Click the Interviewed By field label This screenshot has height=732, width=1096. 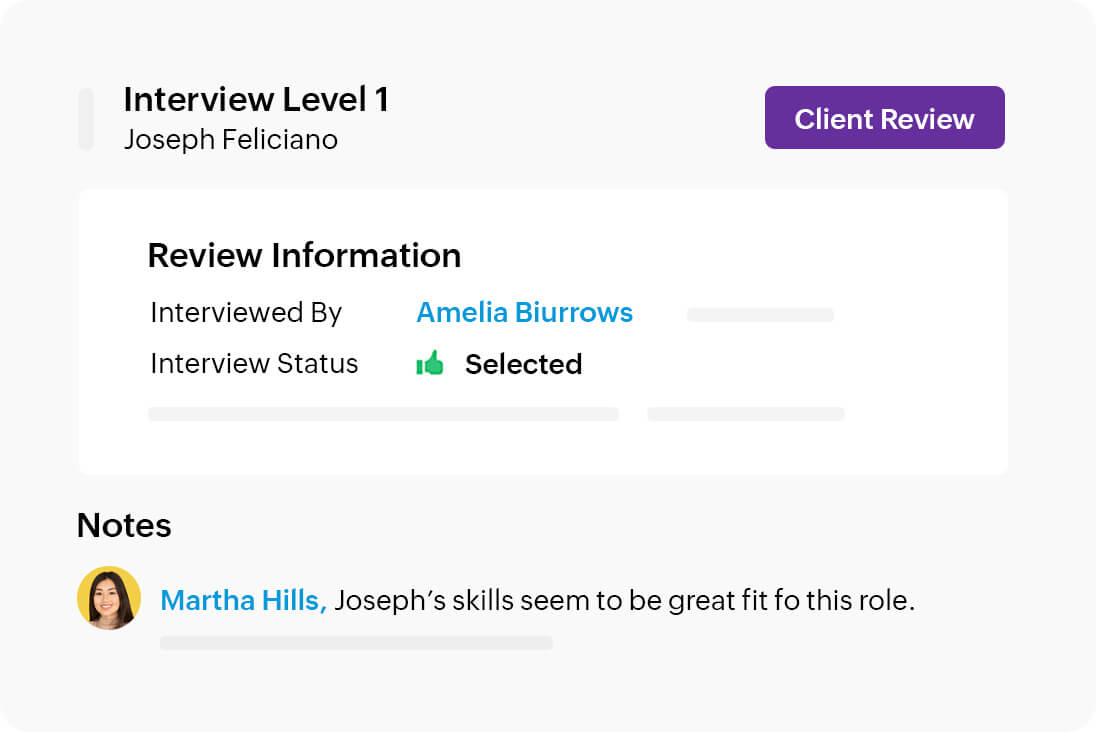tap(246, 313)
